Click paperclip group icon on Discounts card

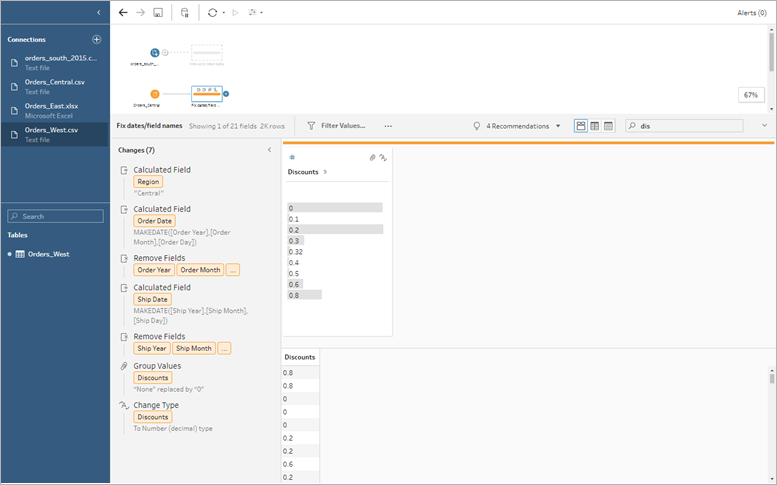372,158
